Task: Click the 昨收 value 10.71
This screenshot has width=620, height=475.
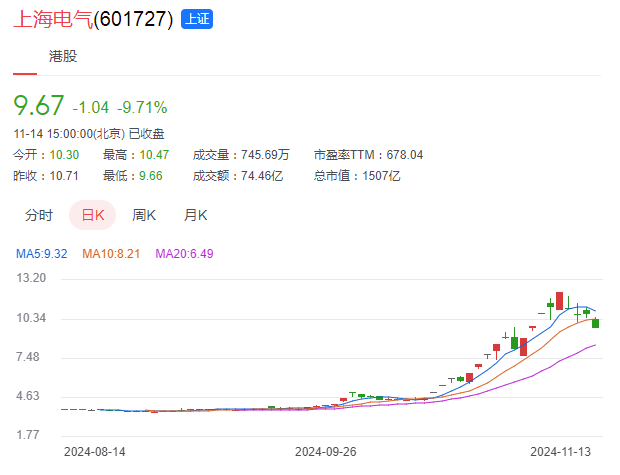Action: click(64, 176)
